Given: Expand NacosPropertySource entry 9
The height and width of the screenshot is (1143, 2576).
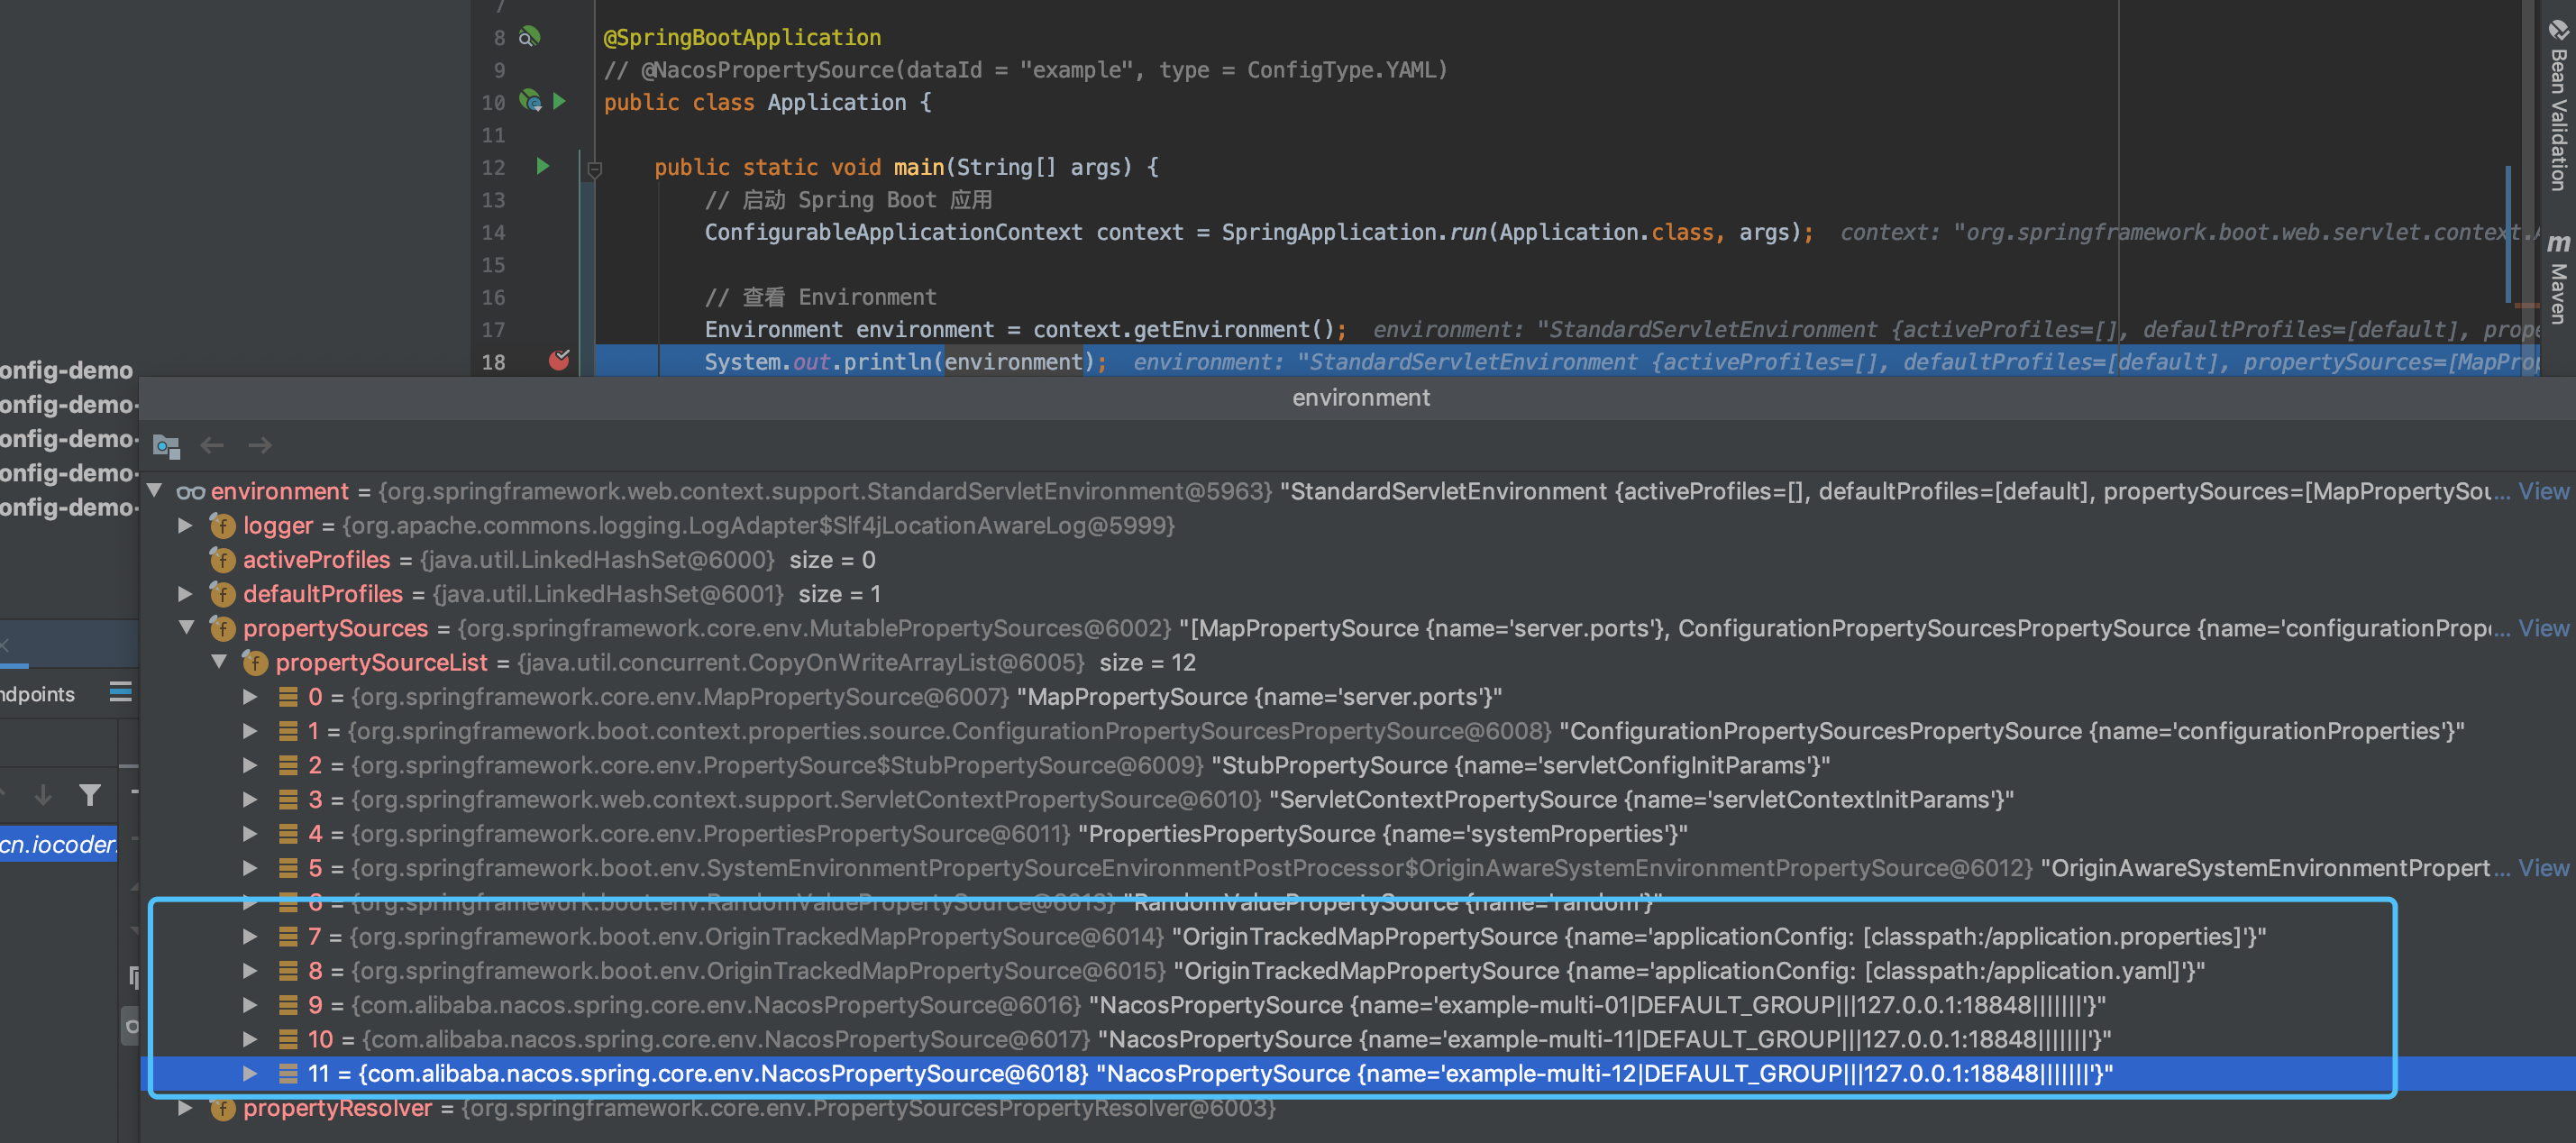Looking at the screenshot, I should [250, 1005].
